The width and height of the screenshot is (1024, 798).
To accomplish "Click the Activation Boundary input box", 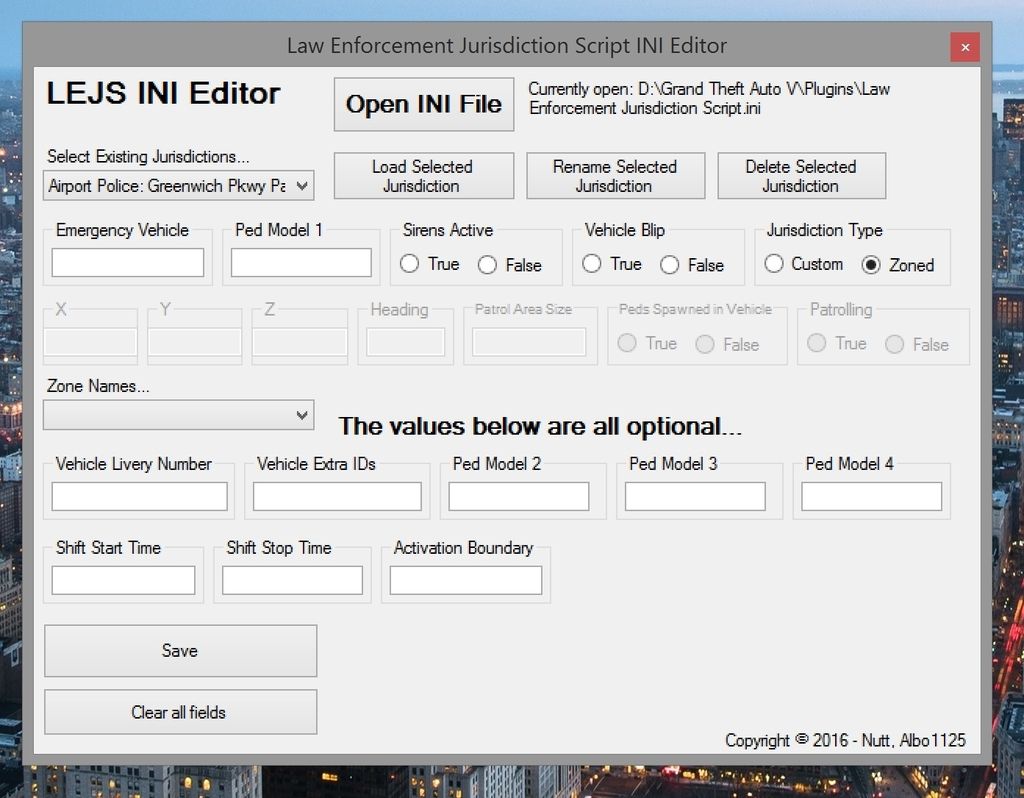I will (465, 580).
